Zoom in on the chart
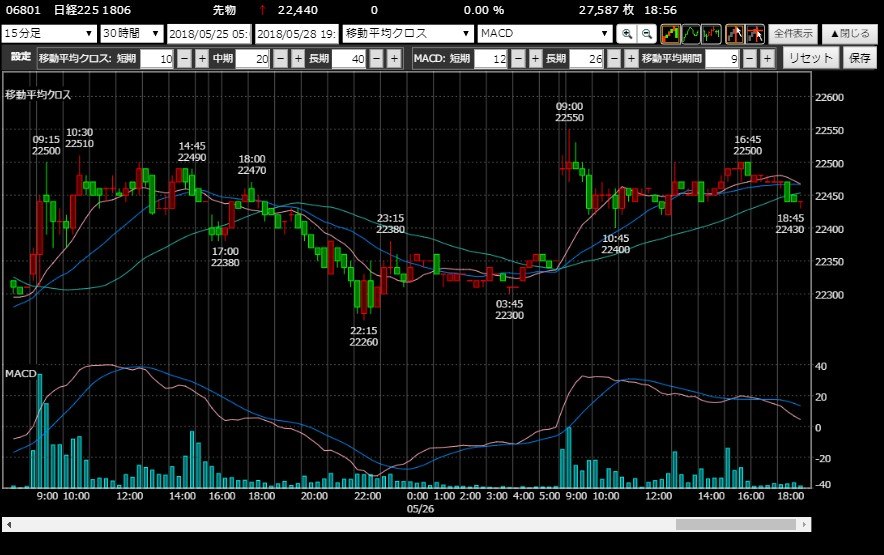This screenshot has height=555, width=884. click(626, 34)
